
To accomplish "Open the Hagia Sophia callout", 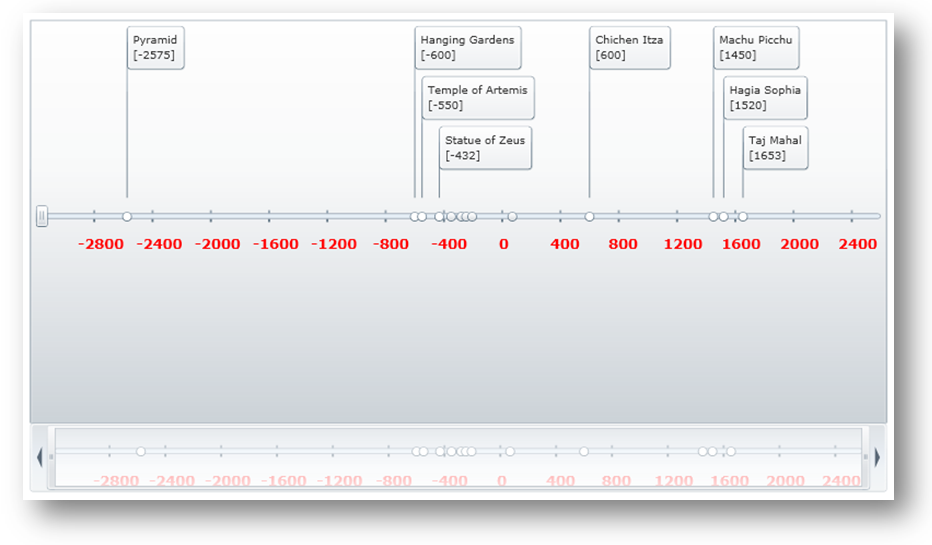I will [765, 98].
